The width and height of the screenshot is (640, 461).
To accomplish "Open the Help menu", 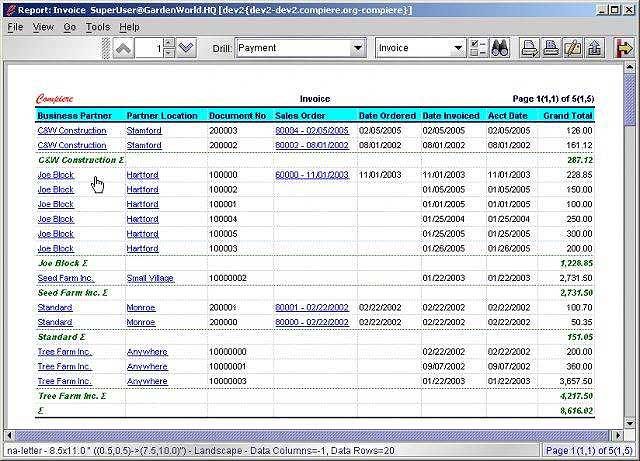I will click(x=129, y=27).
